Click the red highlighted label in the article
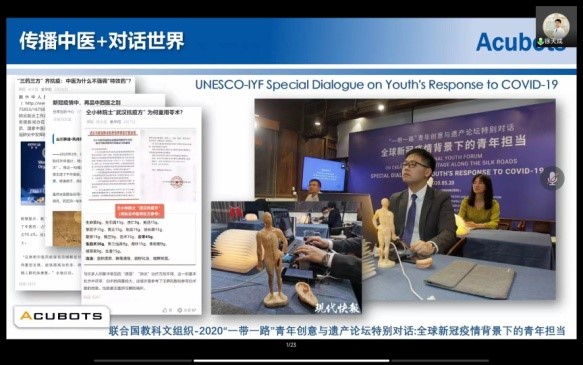This screenshot has height=365, width=583. (139, 211)
